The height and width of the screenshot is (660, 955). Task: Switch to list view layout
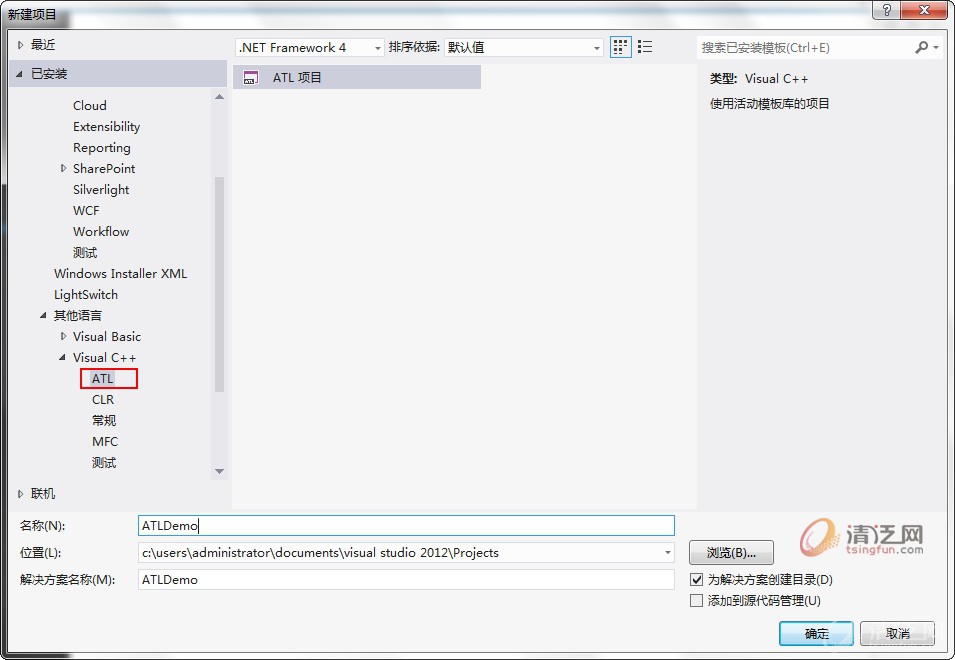click(x=645, y=47)
